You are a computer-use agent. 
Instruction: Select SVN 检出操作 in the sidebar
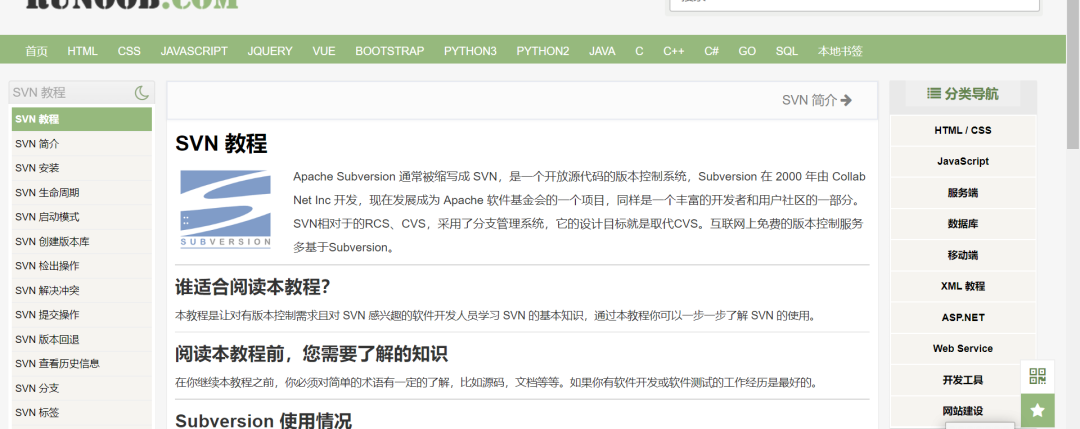point(81,266)
